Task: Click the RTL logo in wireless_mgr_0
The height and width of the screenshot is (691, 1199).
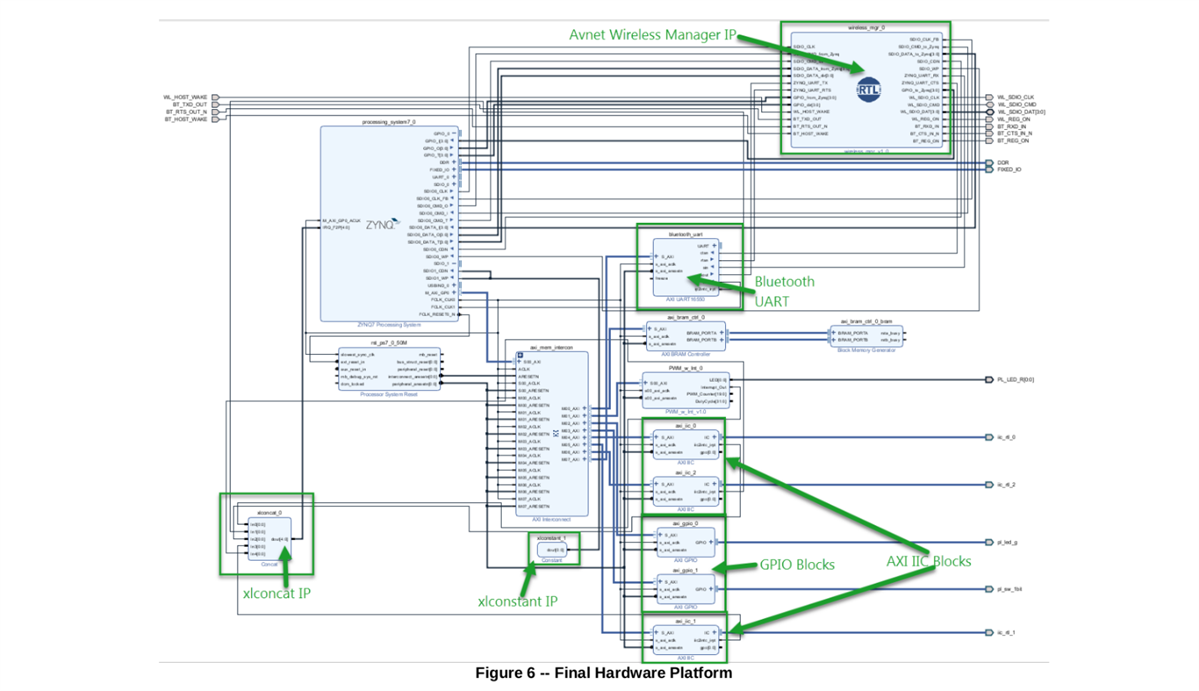Action: point(868,89)
